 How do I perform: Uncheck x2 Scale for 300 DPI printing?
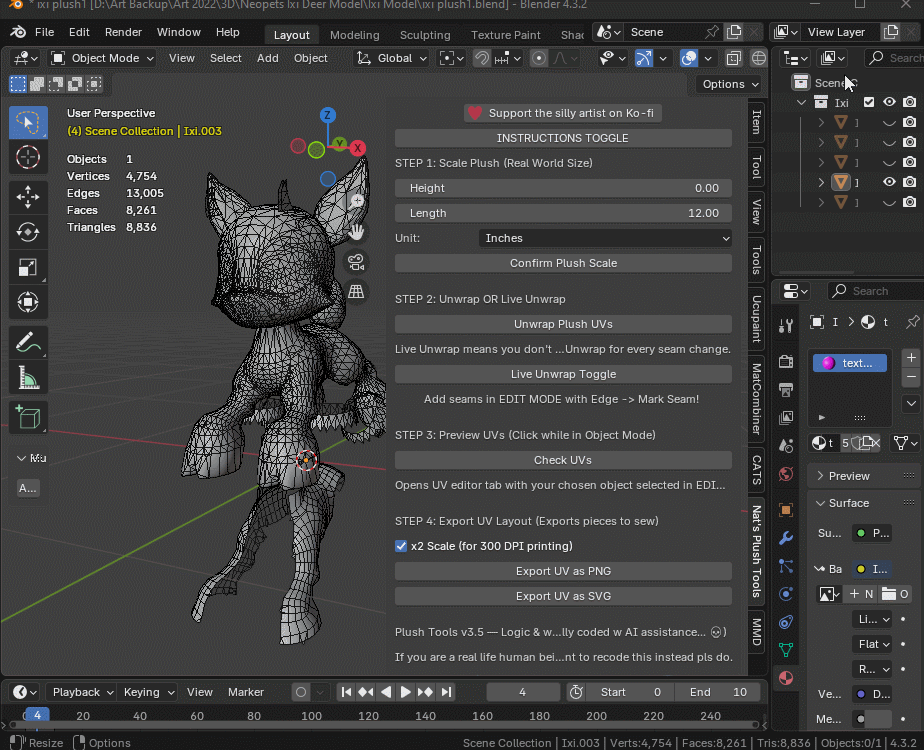401,546
